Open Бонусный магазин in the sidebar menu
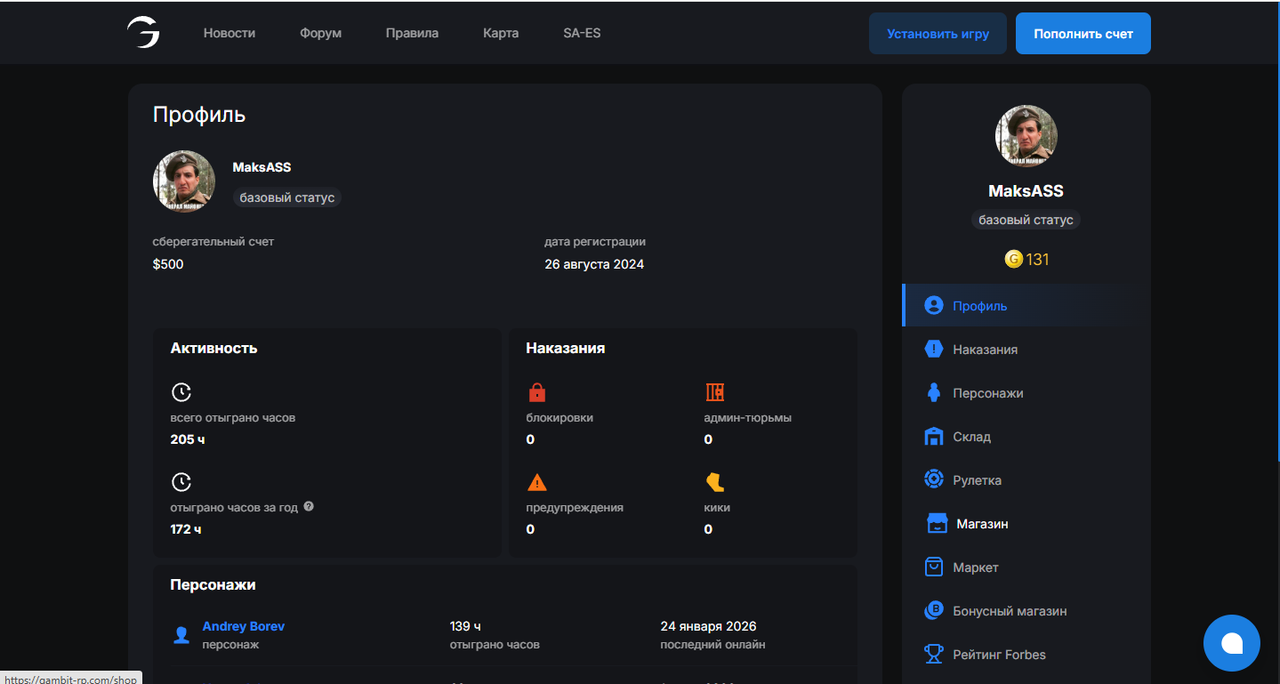 click(x=1010, y=611)
